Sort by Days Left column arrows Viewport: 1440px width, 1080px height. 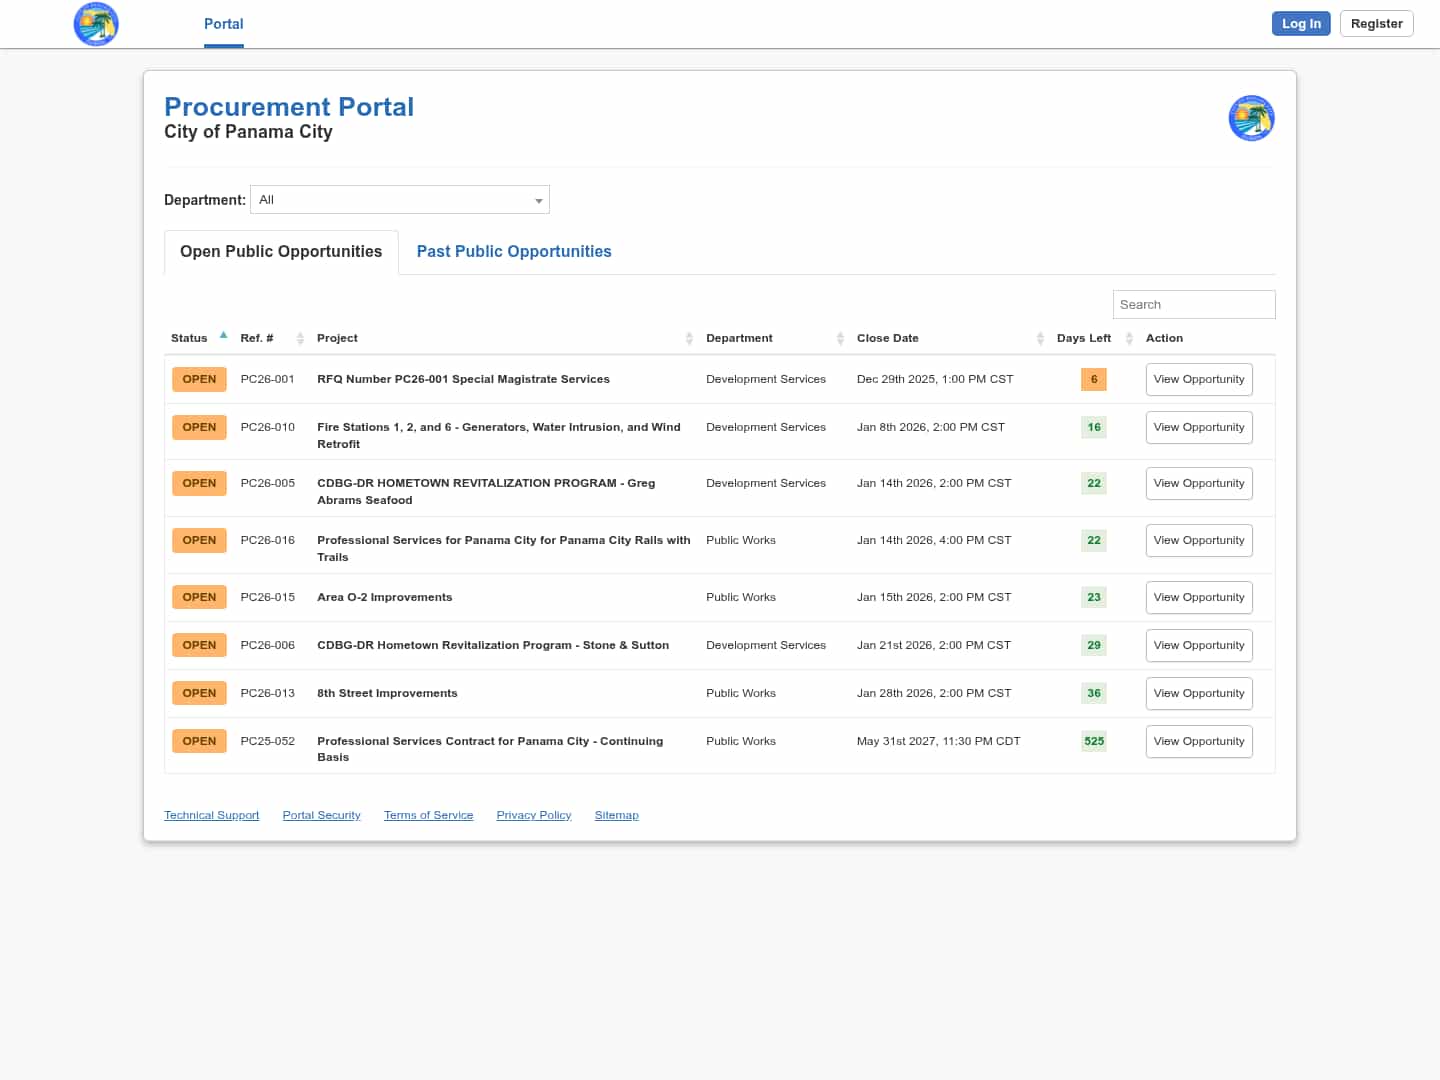coord(1129,339)
